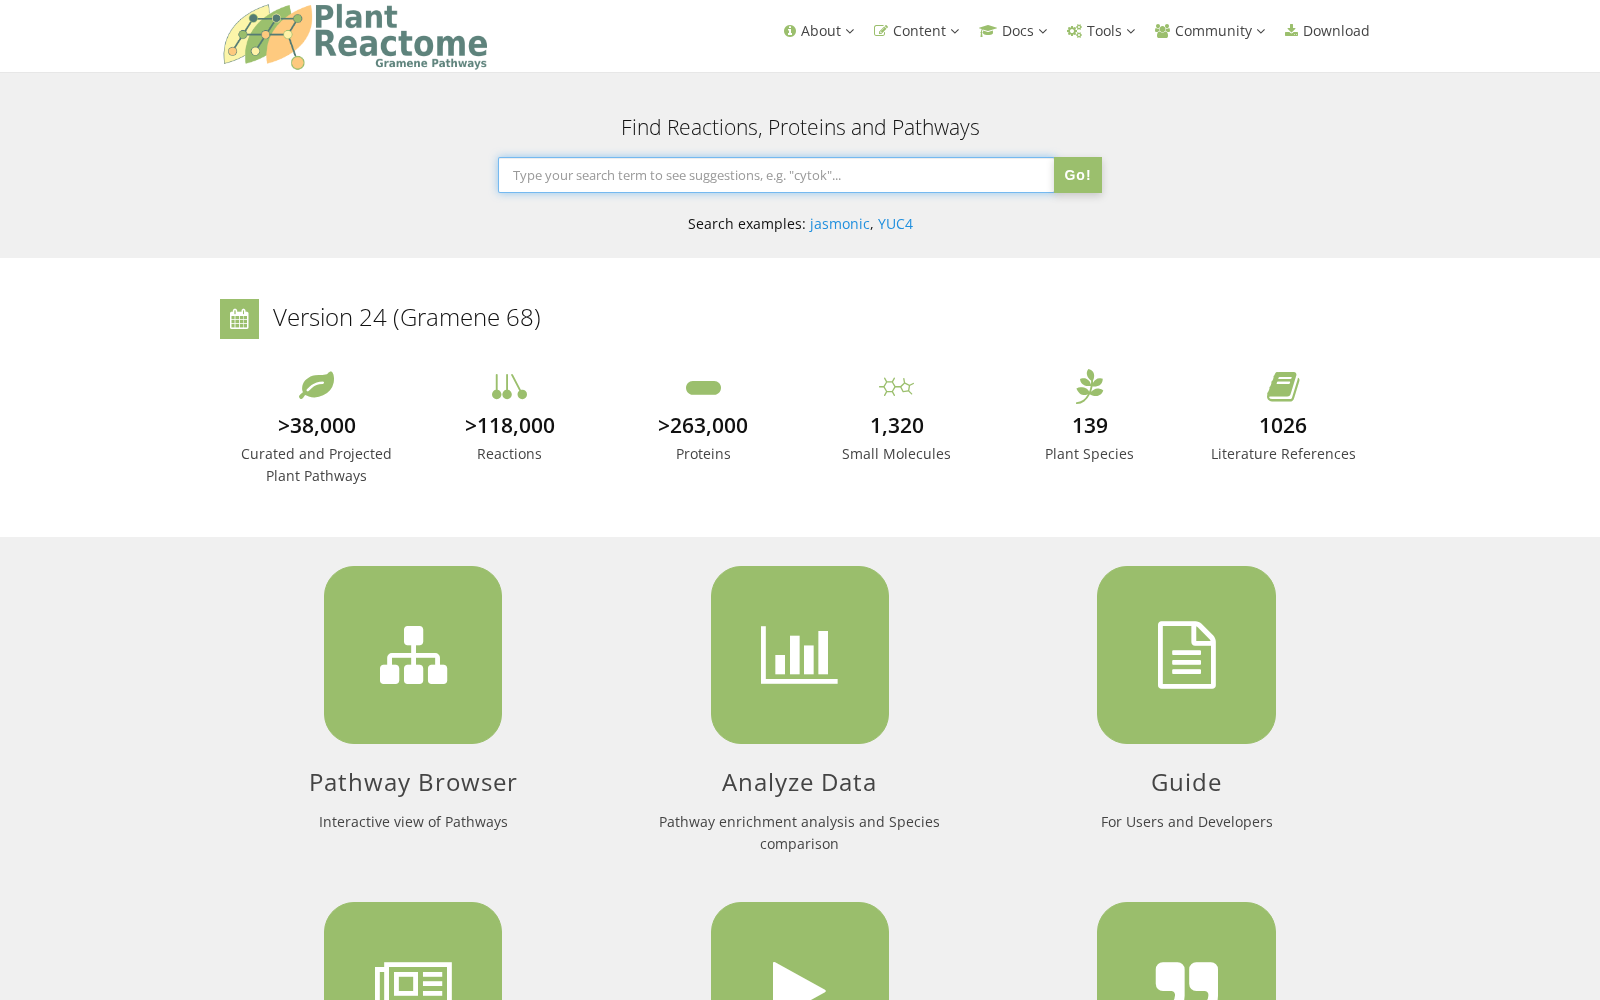Click the Interactive view of Pathways text
This screenshot has height=1000, width=1600.
(x=413, y=822)
